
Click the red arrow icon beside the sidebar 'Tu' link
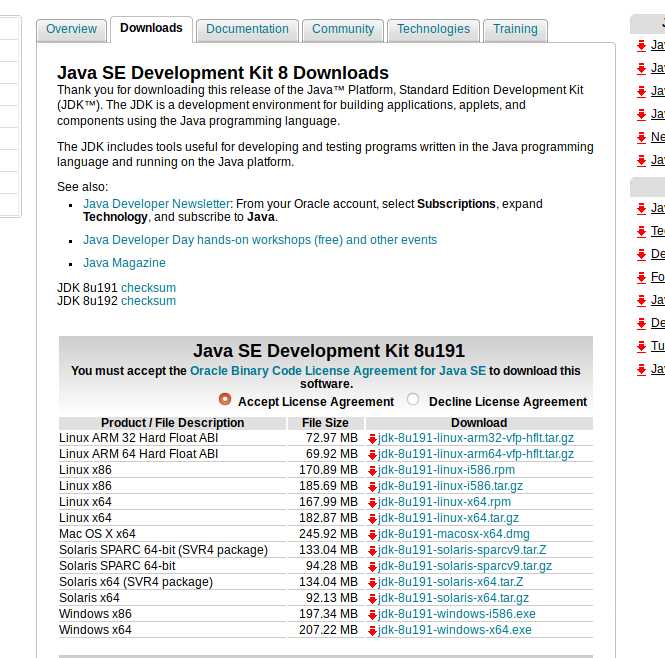click(641, 346)
